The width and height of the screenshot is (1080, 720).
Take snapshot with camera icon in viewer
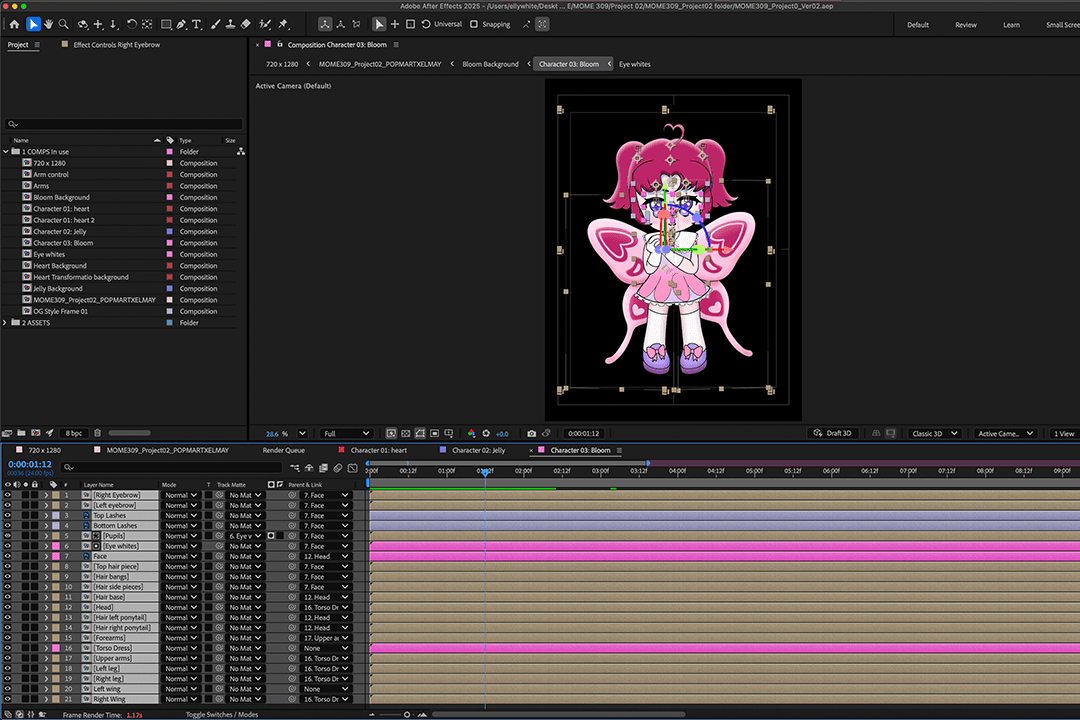[532, 434]
